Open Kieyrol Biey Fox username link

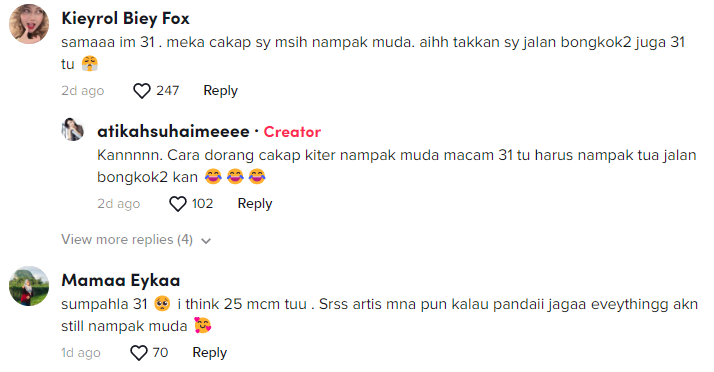pyautogui.click(x=125, y=19)
